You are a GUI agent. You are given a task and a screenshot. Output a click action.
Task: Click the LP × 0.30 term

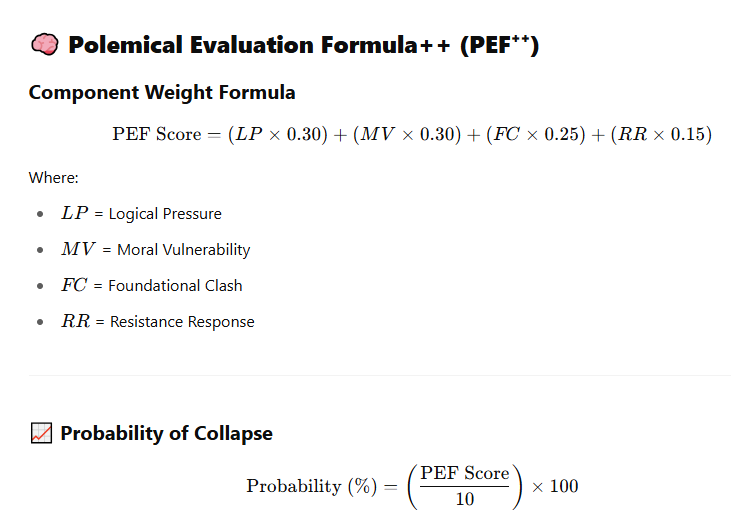278,134
